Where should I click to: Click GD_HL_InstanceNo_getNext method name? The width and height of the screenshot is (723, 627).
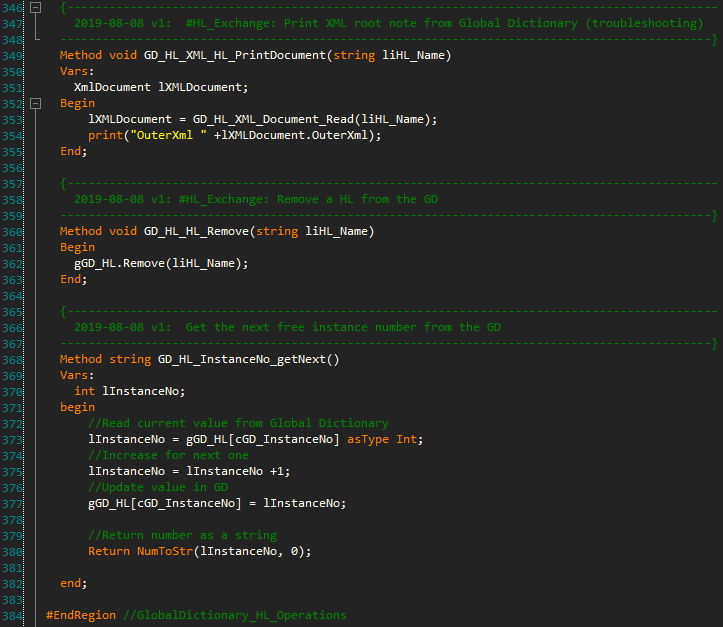click(242, 359)
